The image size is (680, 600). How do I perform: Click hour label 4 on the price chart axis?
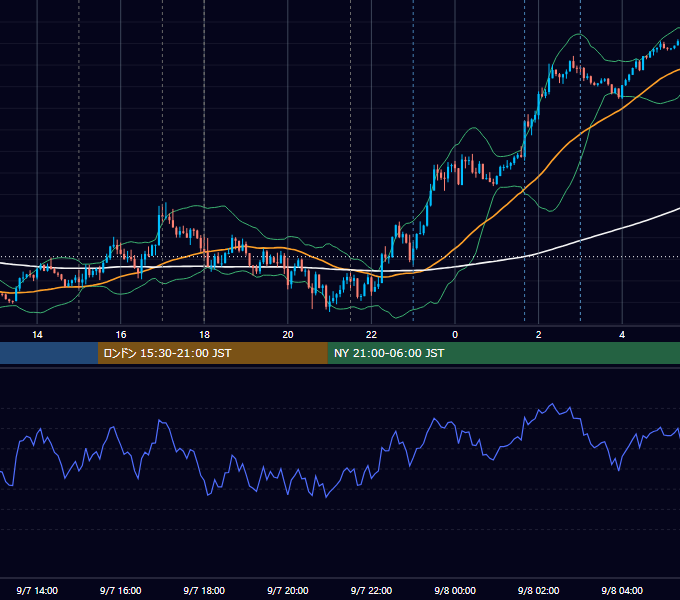click(x=622, y=335)
